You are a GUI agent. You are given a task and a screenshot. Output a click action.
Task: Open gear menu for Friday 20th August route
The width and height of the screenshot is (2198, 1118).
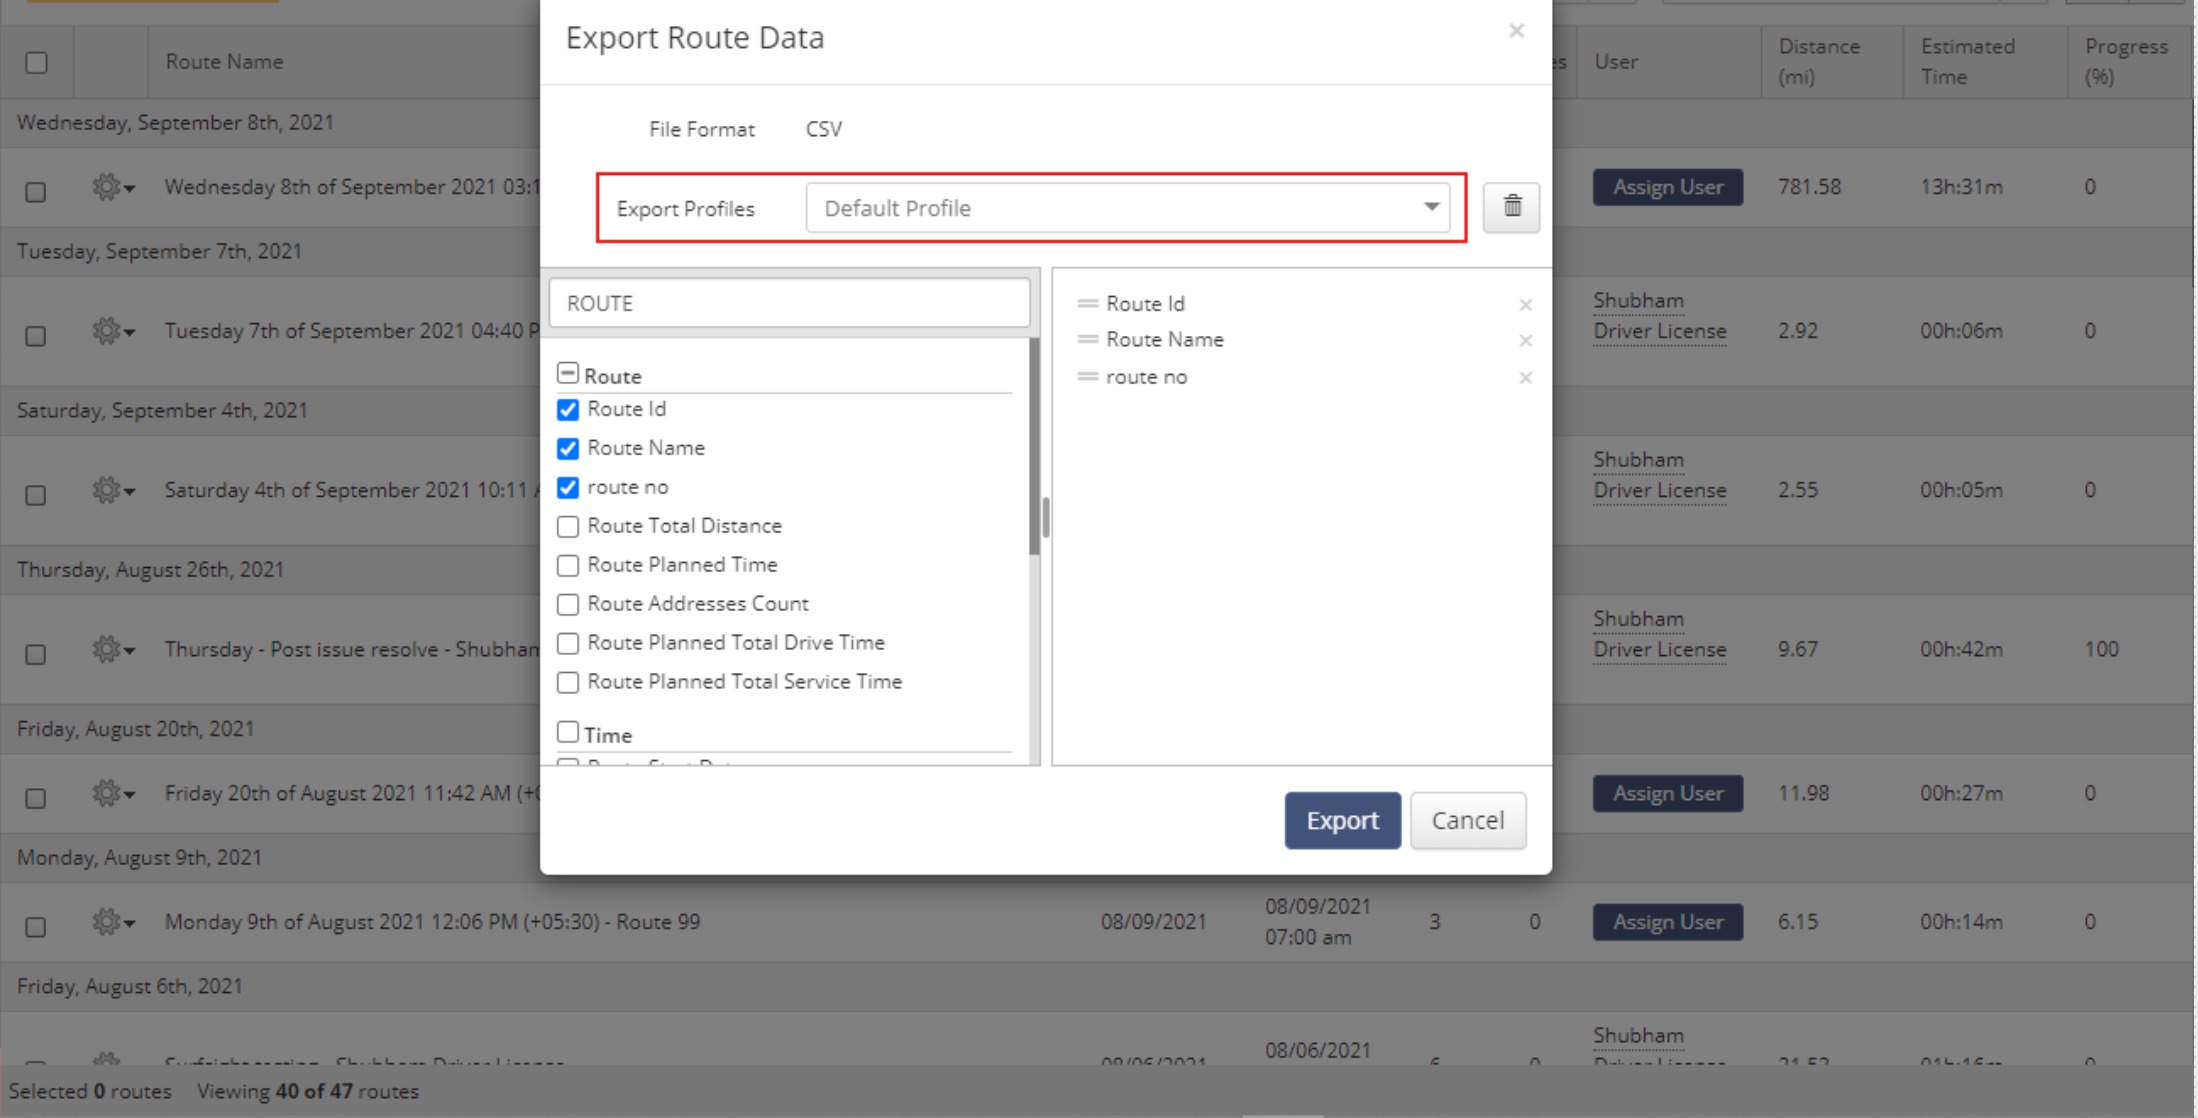(x=113, y=793)
